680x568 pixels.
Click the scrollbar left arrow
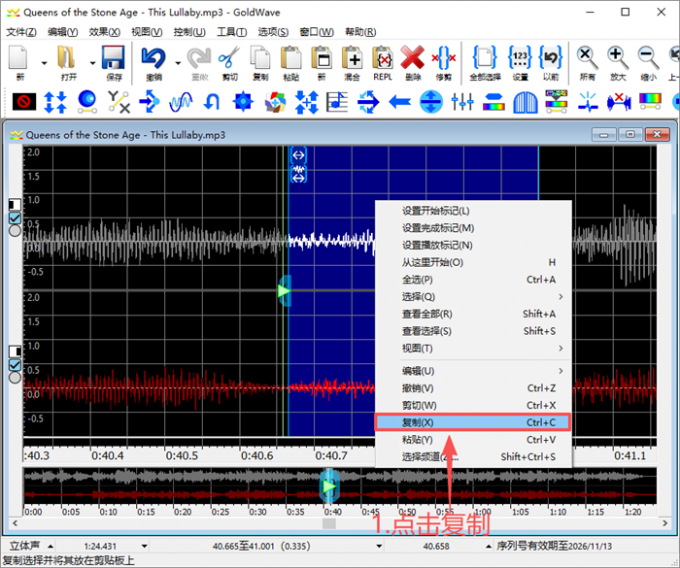(15, 523)
